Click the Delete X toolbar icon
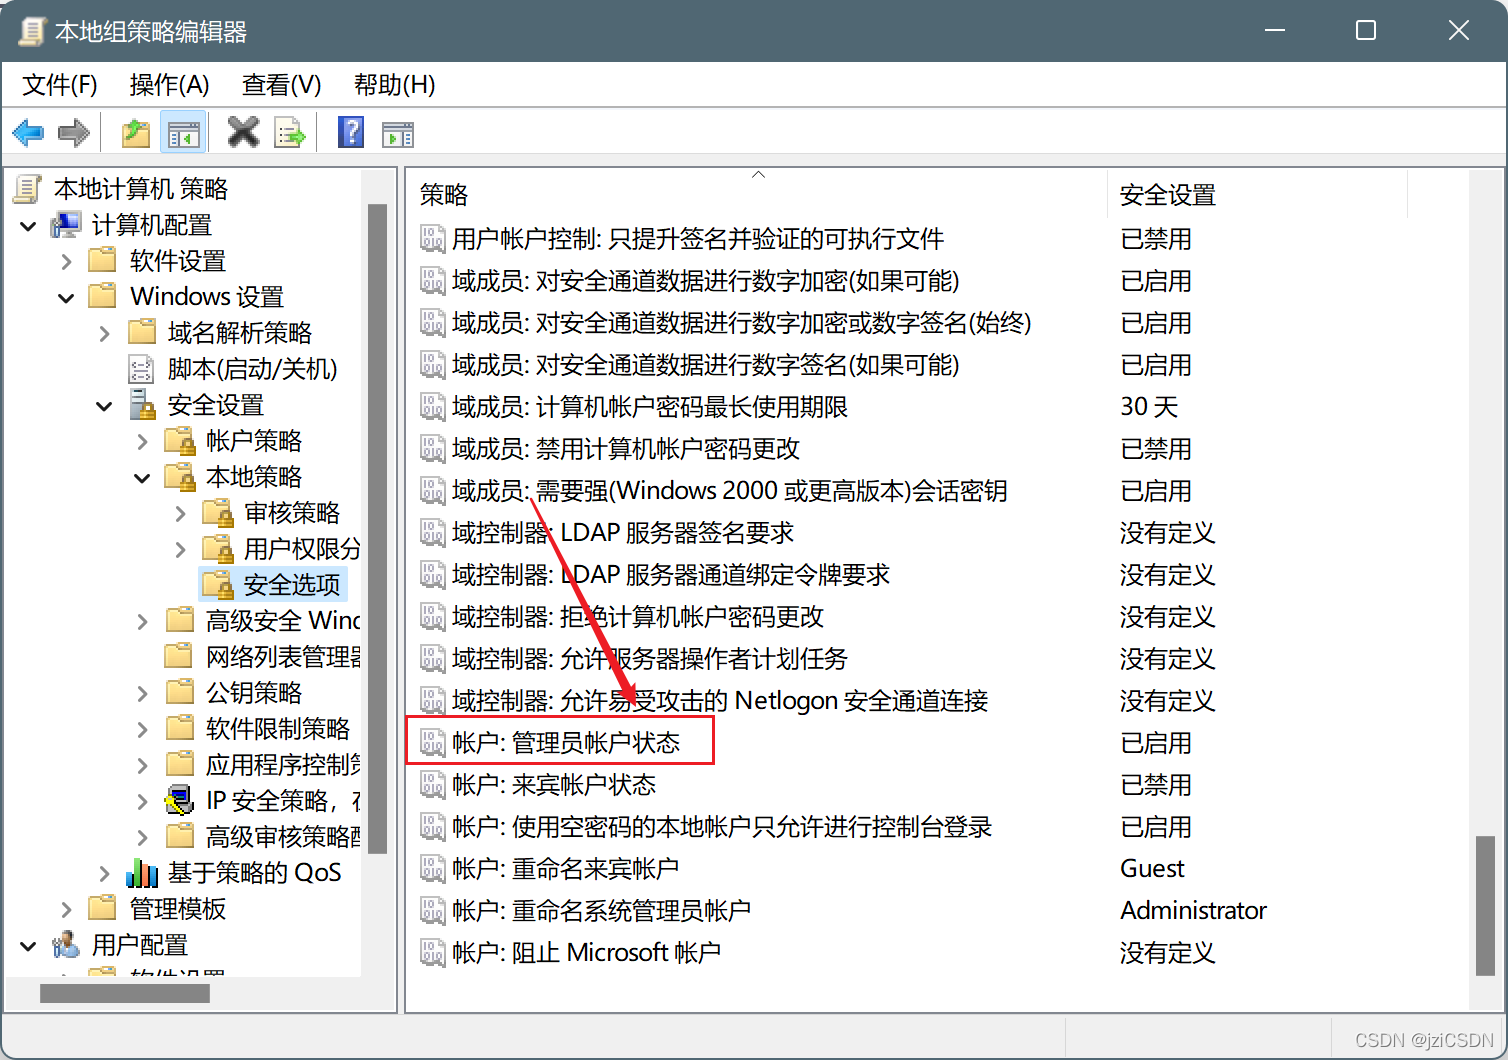Screen dimensions: 1508x1060 pos(243,132)
